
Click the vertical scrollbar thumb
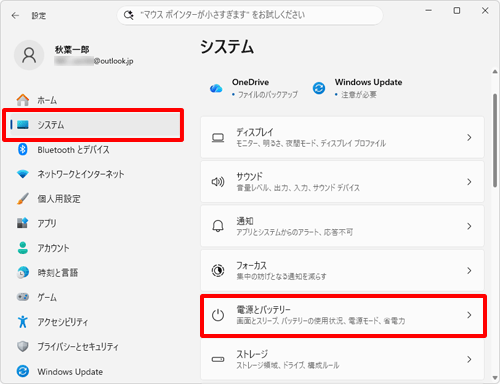point(495,140)
